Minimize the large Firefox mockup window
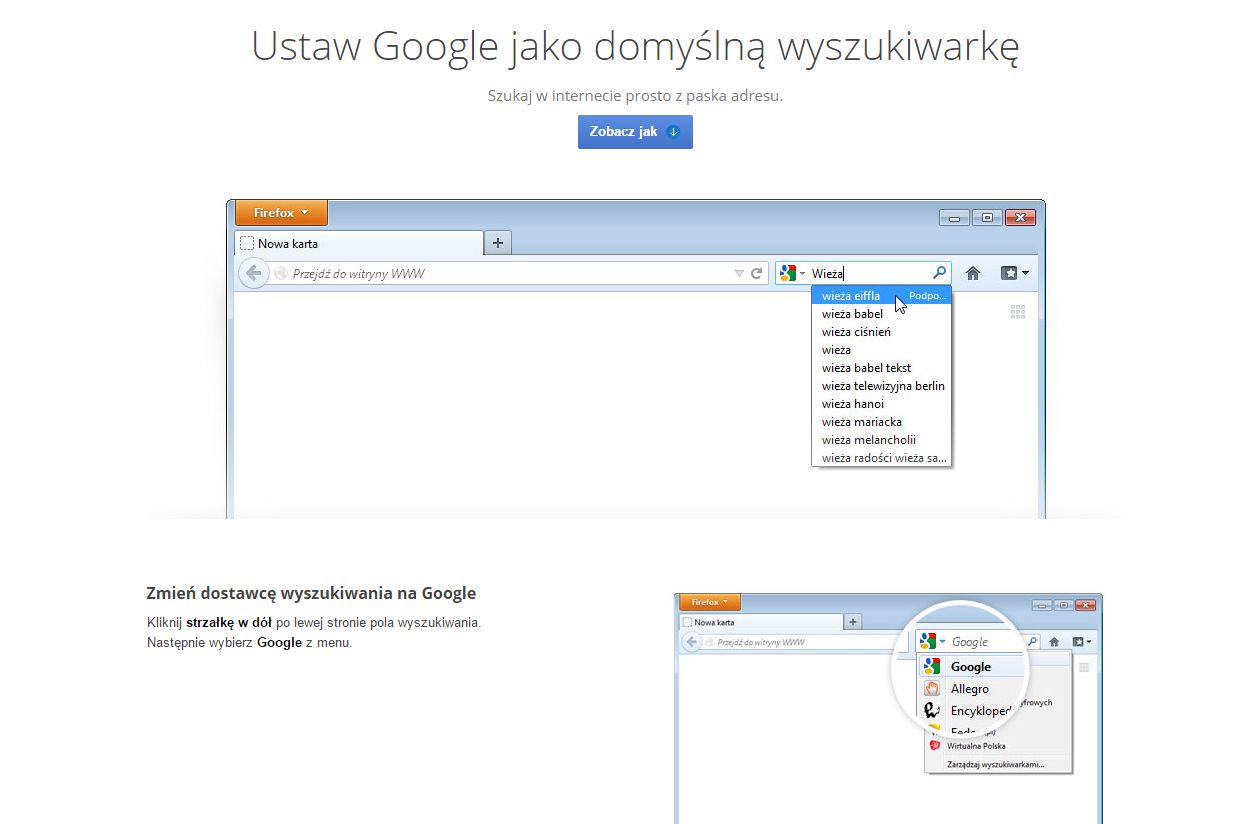The height and width of the screenshot is (824, 1236). (x=954, y=217)
